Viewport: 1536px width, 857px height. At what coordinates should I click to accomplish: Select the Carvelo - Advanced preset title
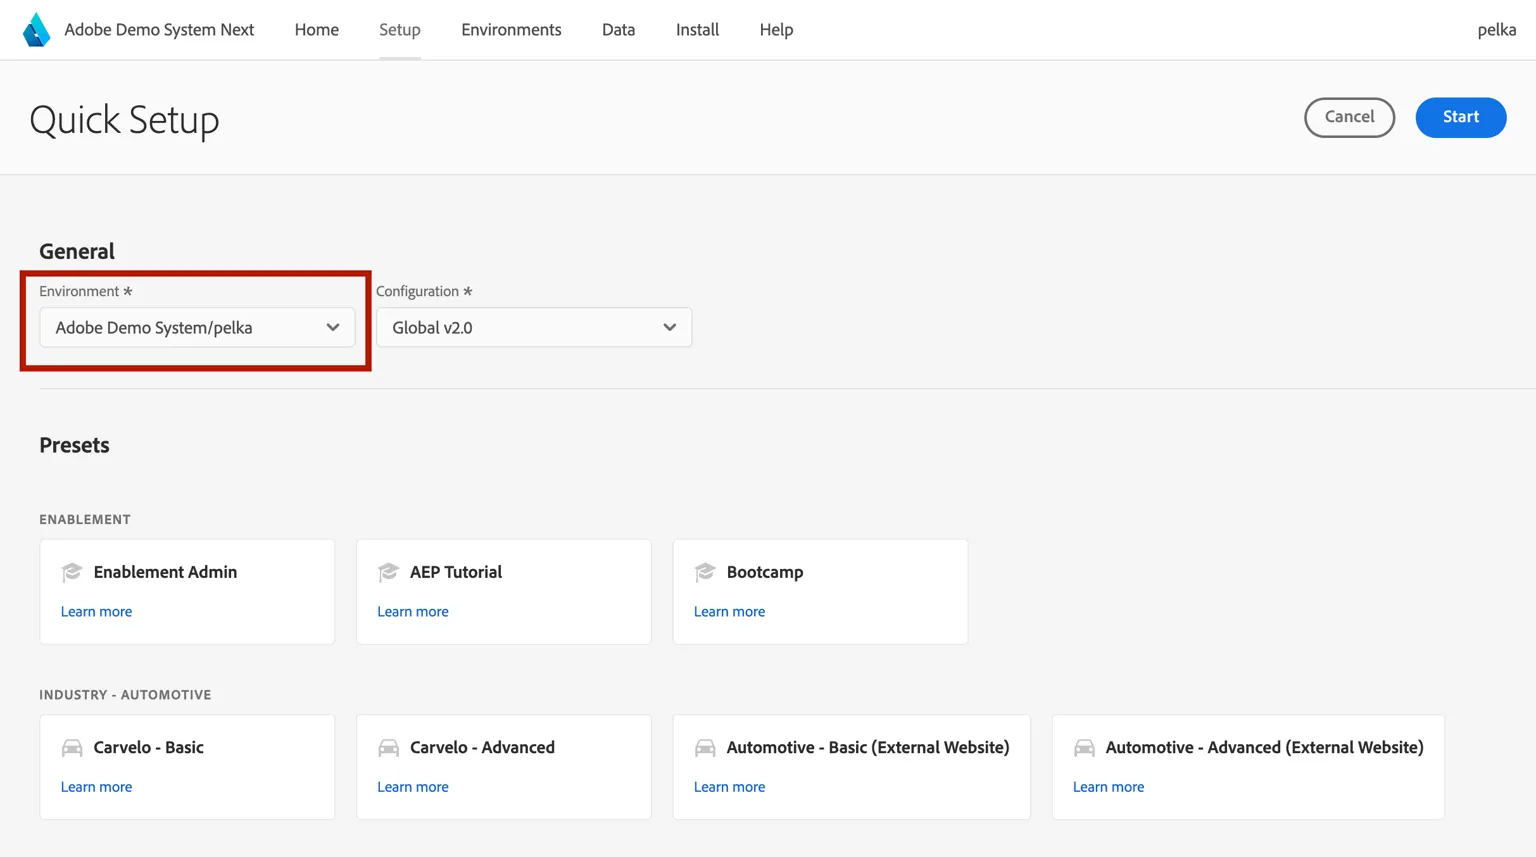tap(482, 748)
